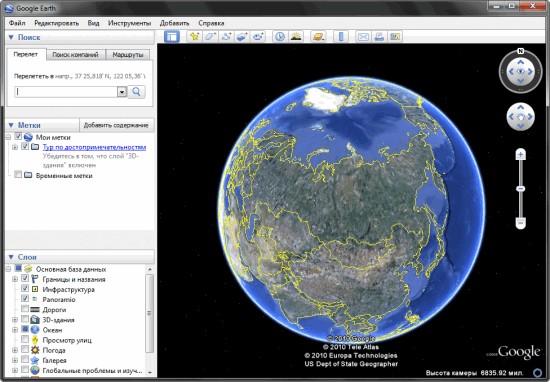Image resolution: width=550 pixels, height=382 pixels.
Task: Enable the 3D-здания layer checkbox
Action: point(25,319)
